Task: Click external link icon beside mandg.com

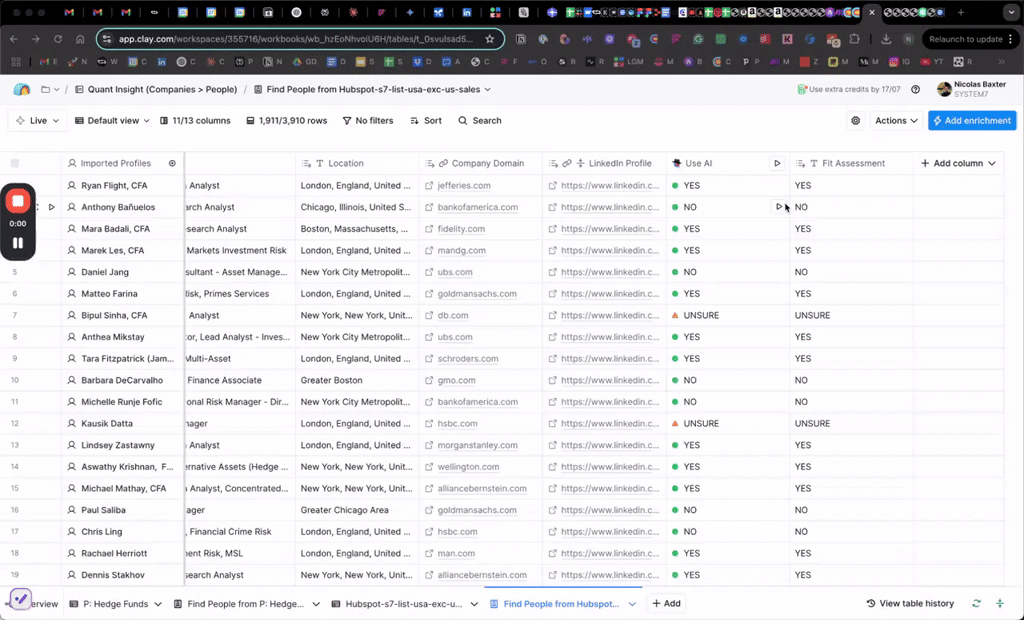Action: pos(429,250)
